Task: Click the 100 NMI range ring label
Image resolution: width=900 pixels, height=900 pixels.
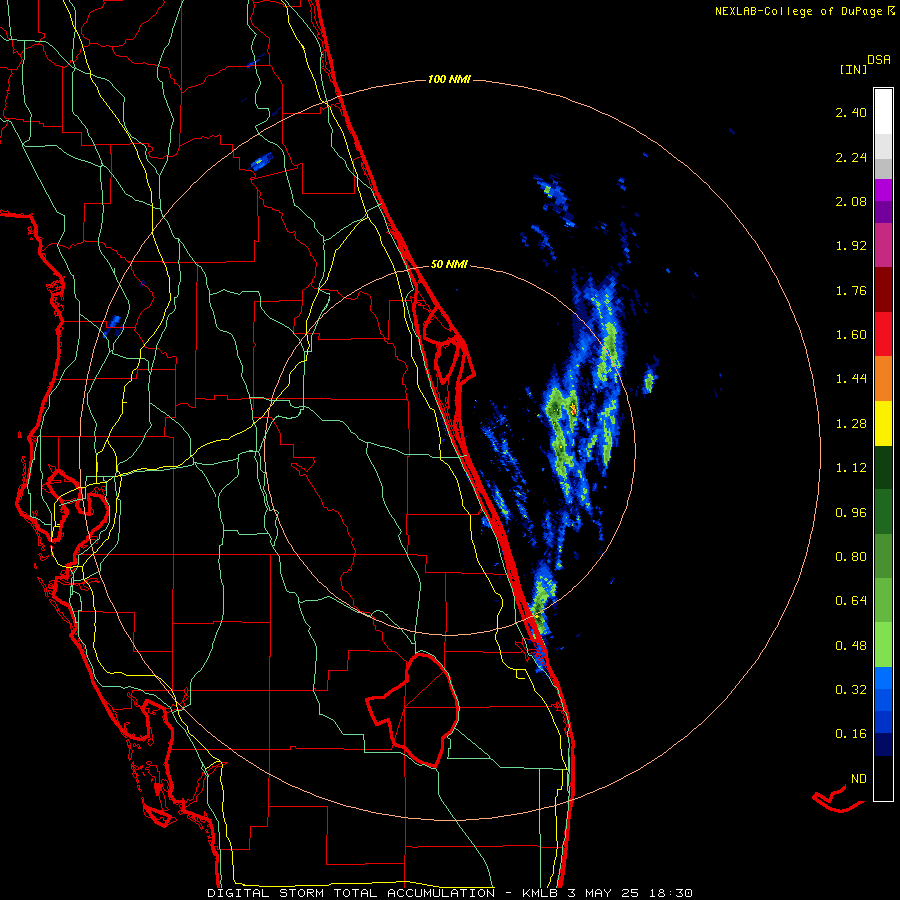Action: click(x=449, y=79)
